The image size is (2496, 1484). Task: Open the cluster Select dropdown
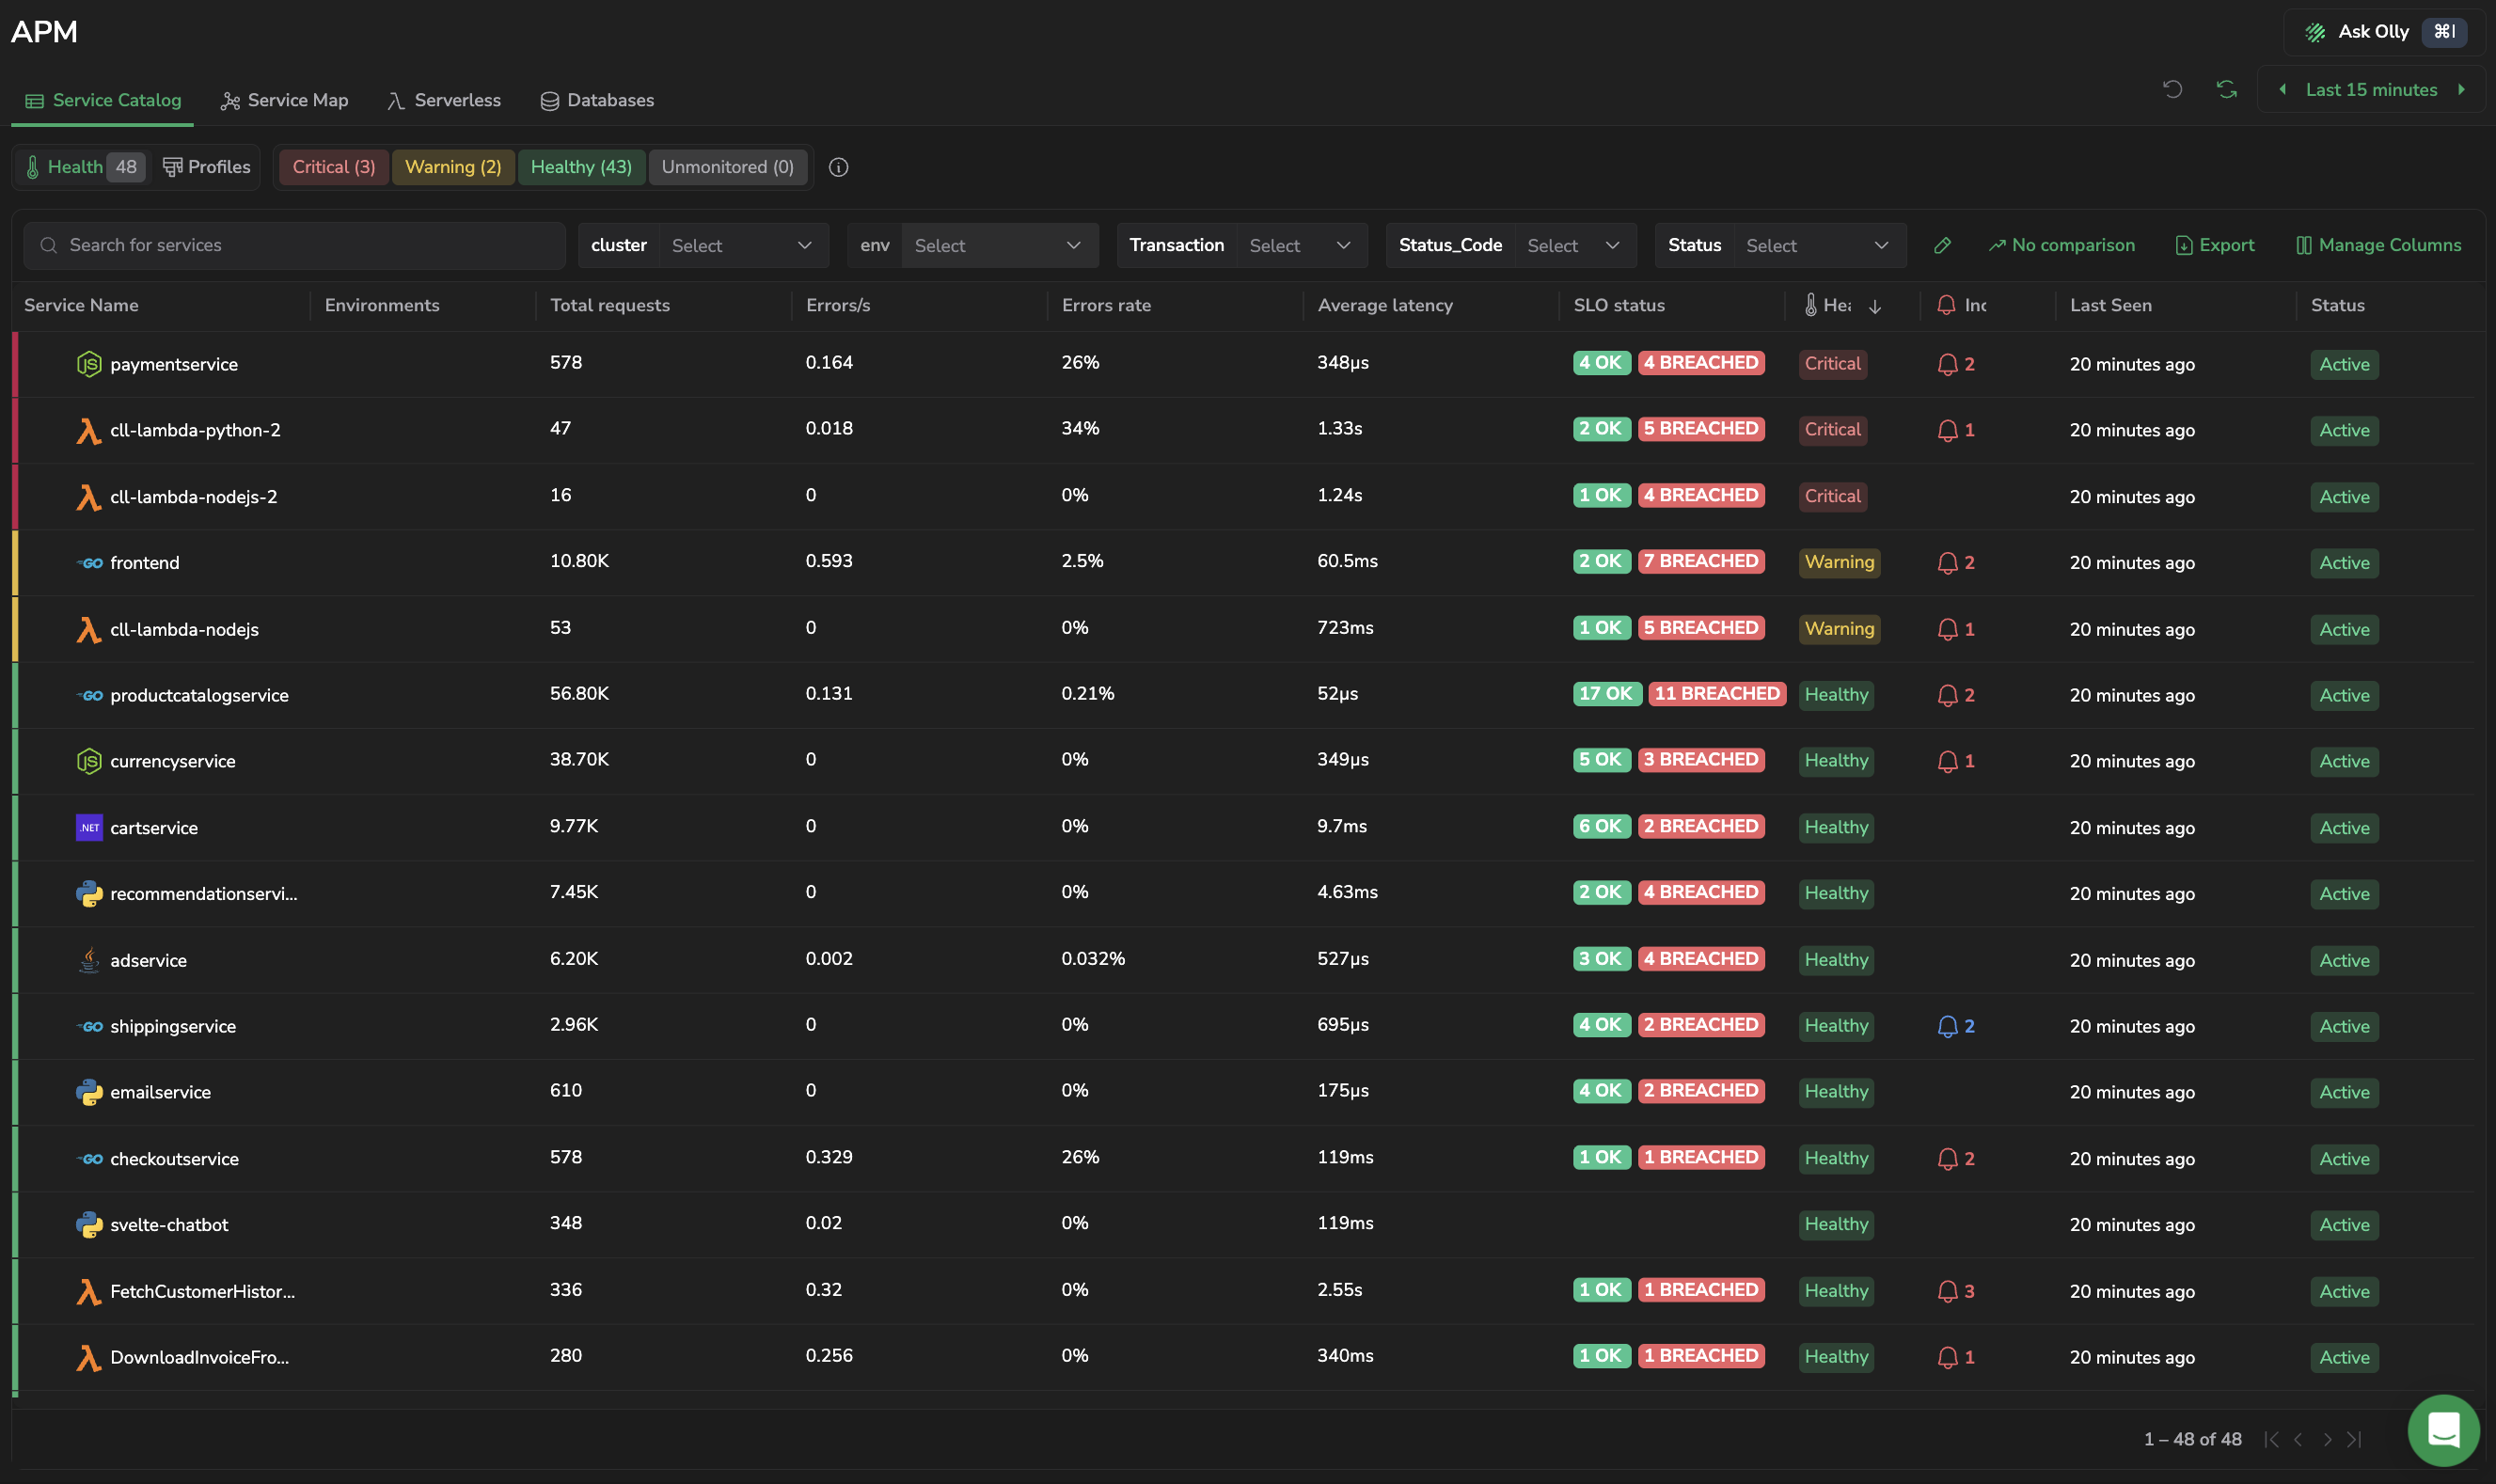tap(743, 245)
